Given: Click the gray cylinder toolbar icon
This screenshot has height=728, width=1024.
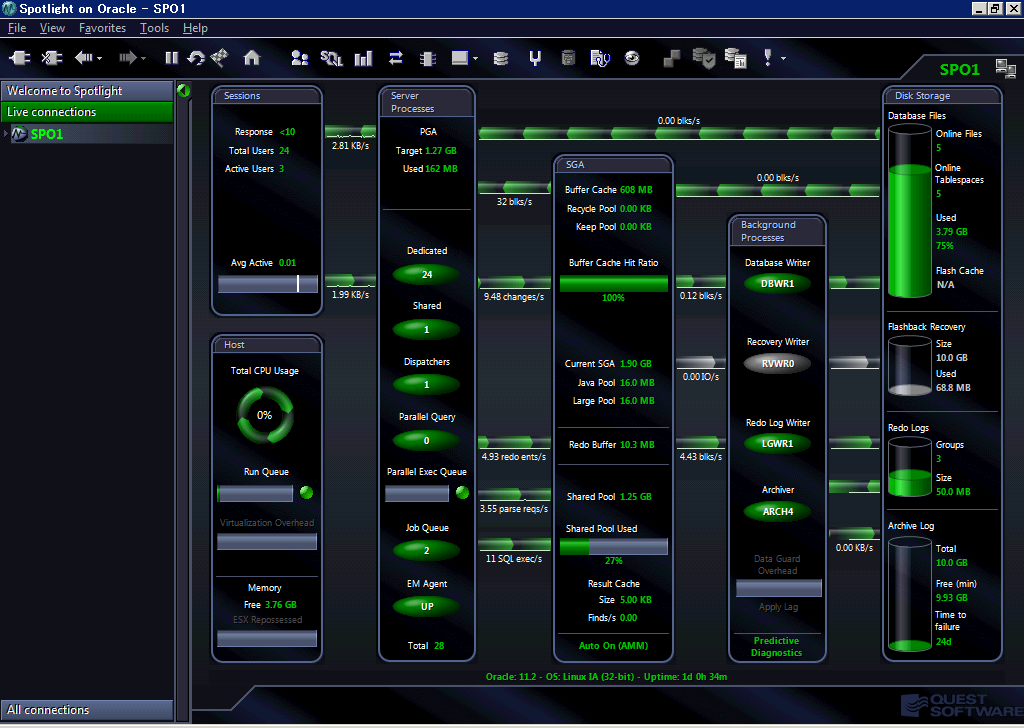Looking at the screenshot, I should [x=568, y=58].
